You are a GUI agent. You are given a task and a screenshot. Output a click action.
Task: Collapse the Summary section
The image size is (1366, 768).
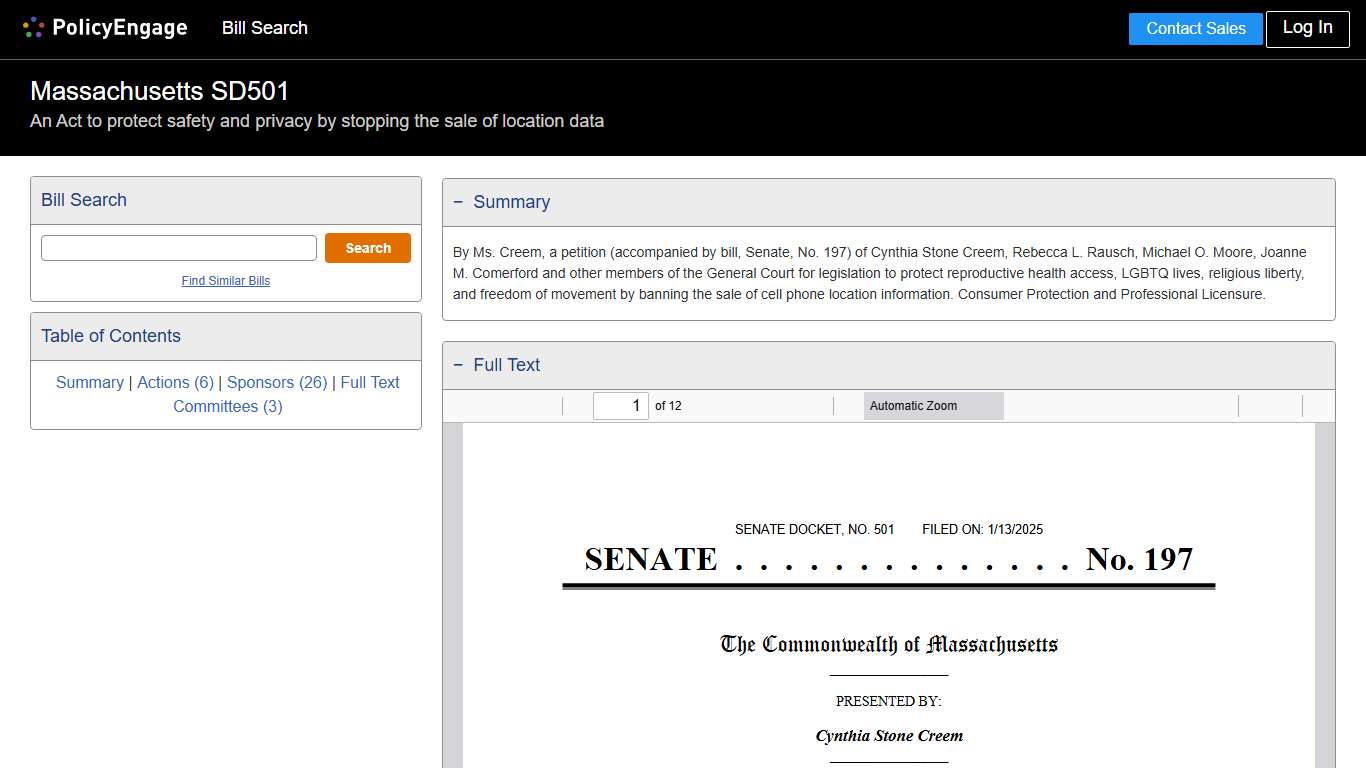coord(458,201)
